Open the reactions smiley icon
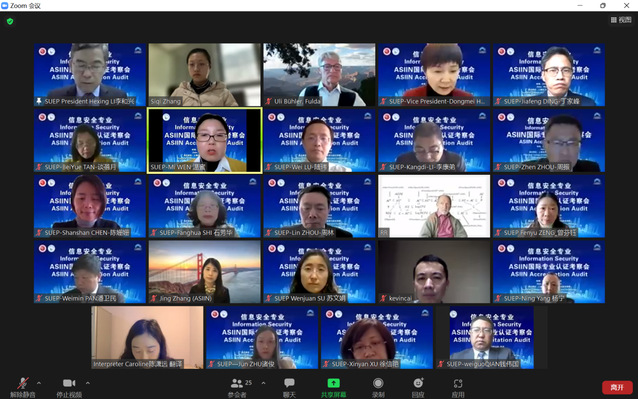The width and height of the screenshot is (638, 399). tap(418, 383)
